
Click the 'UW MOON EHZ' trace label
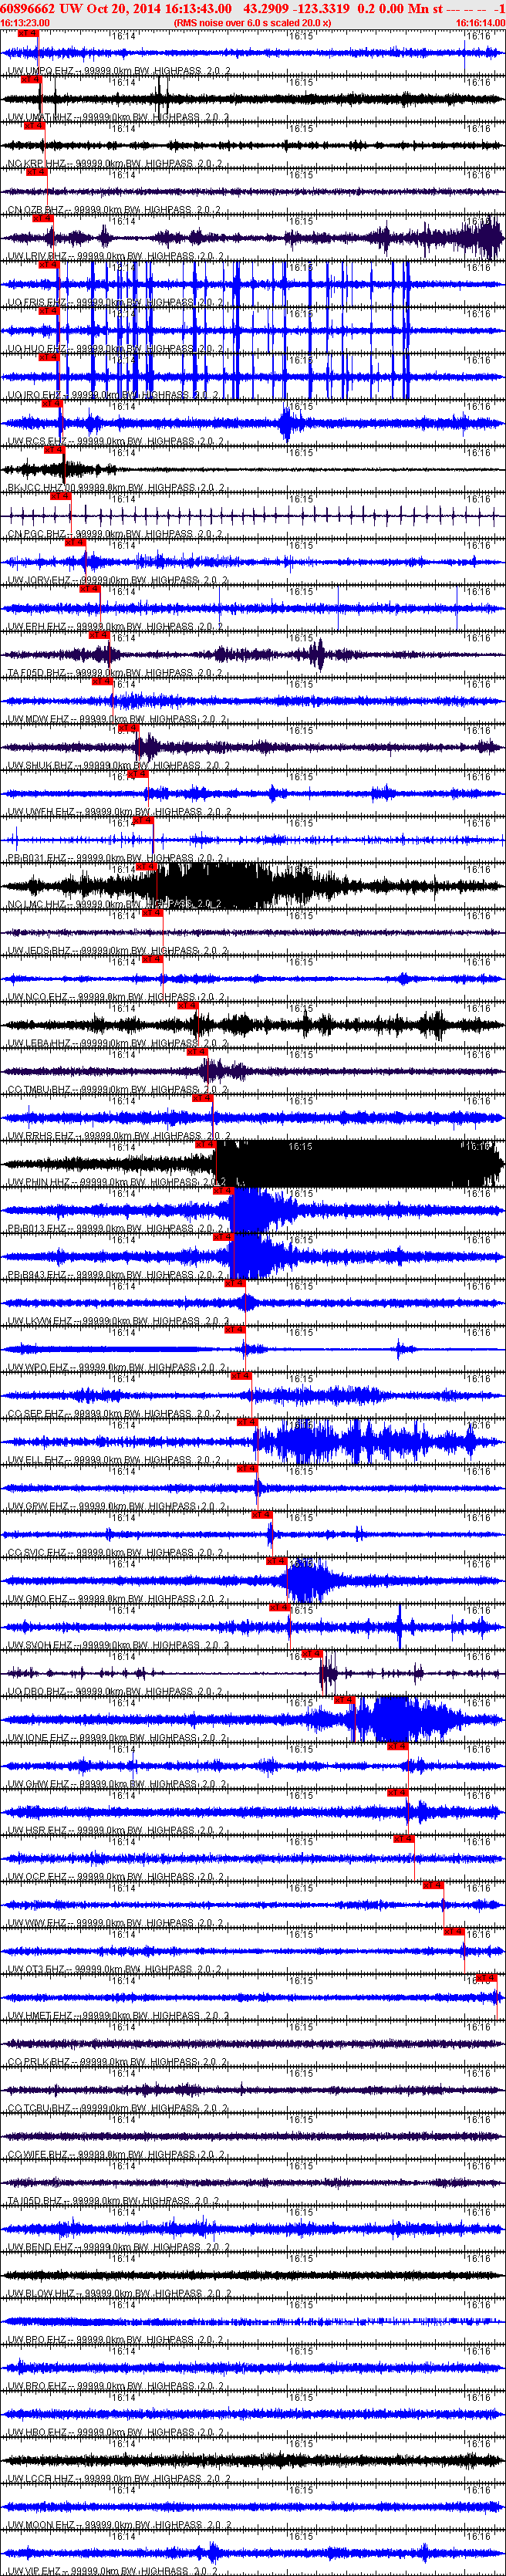[42, 2525]
